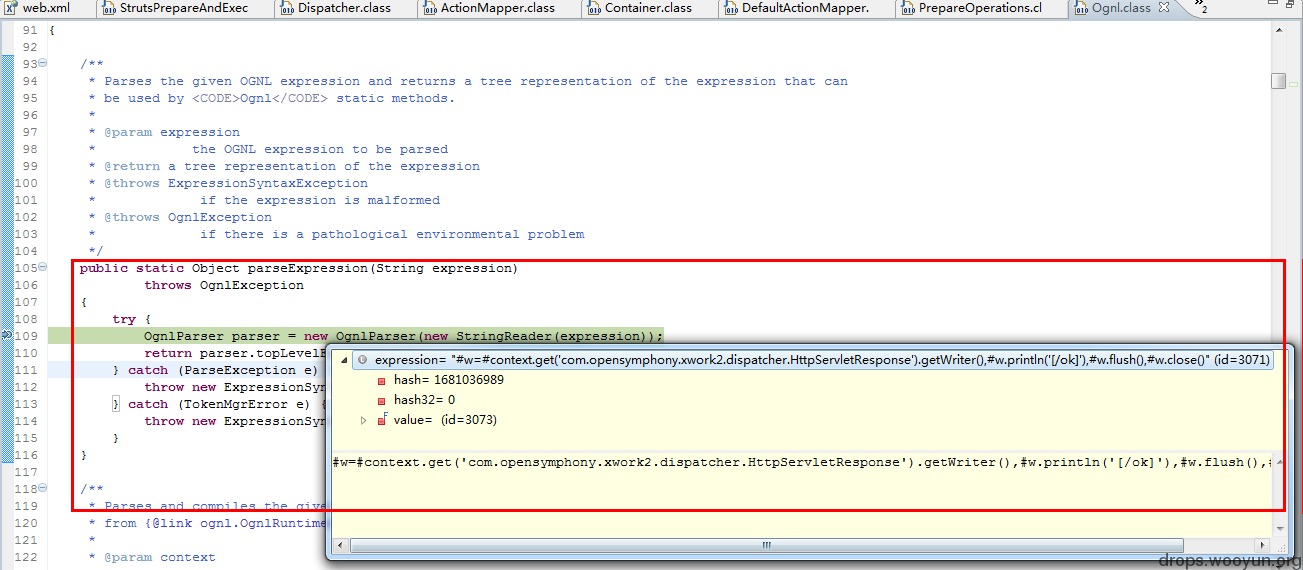Screen dimensions: 1303x570
Task: Show the hidden editors overflow list
Action: [1200, 8]
